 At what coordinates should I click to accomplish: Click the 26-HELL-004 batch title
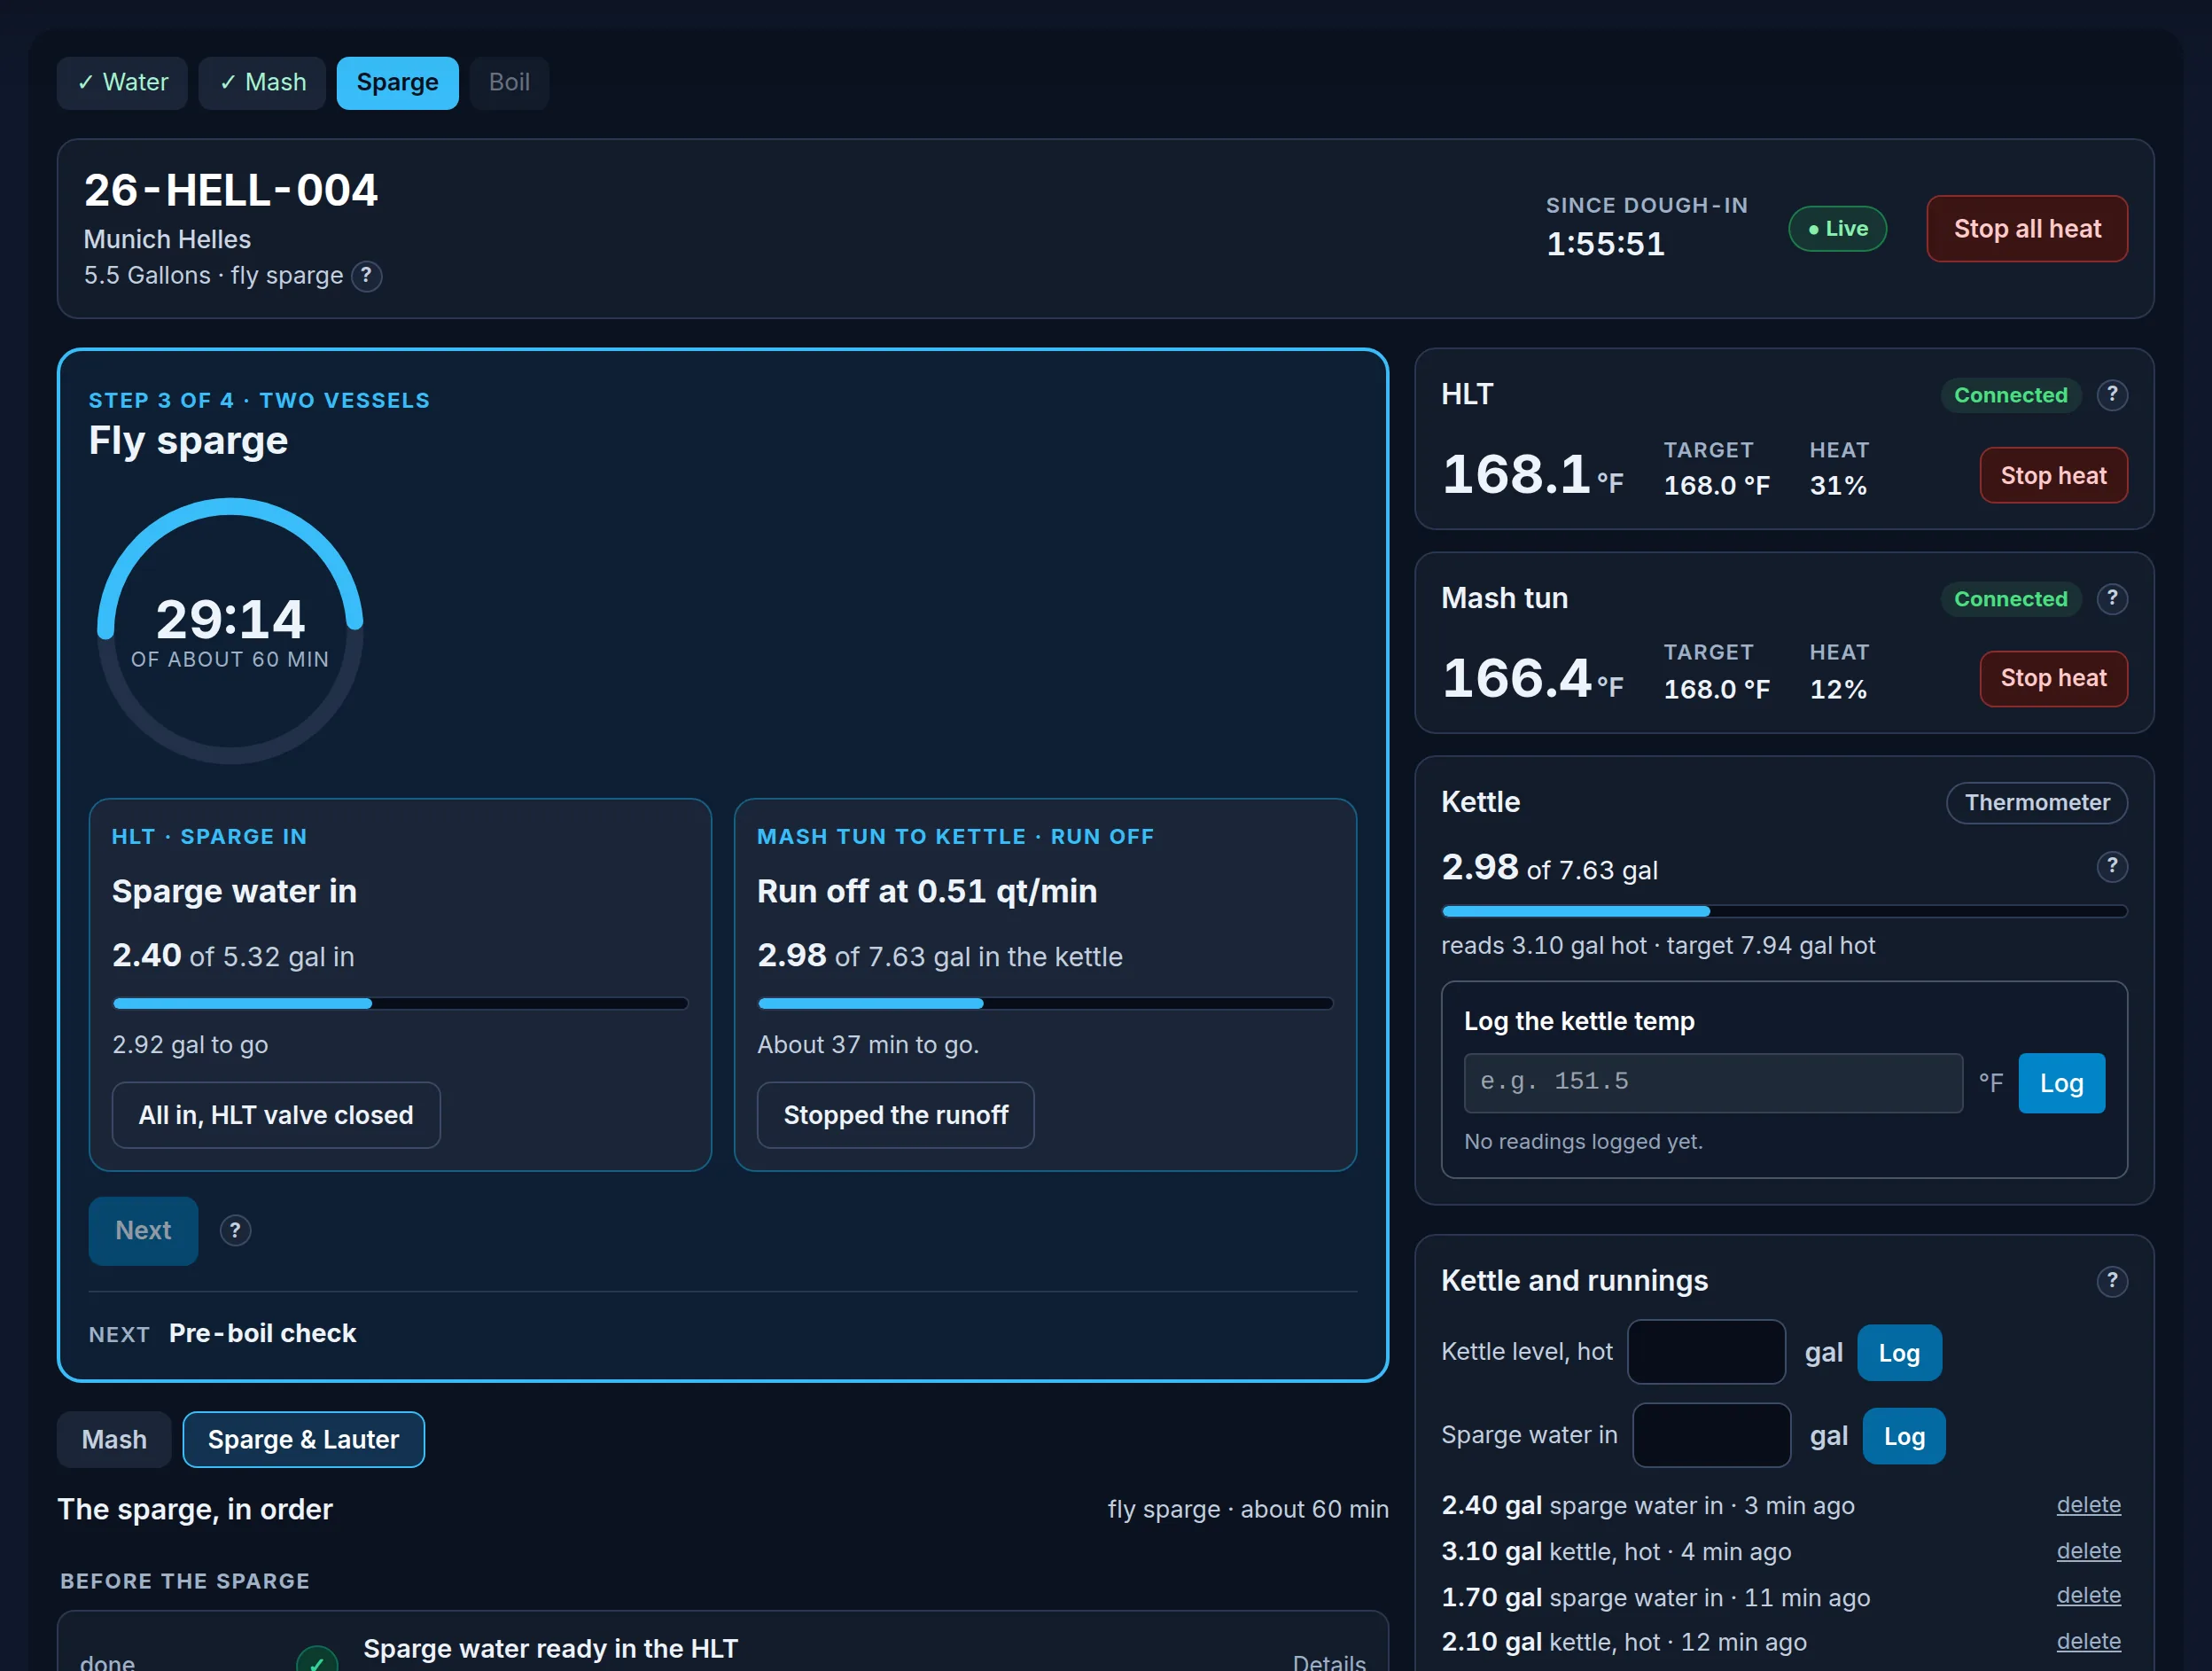coord(231,191)
